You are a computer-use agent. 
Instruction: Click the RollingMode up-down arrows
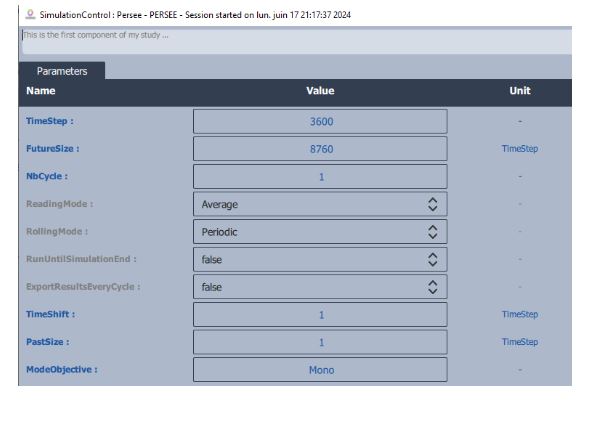click(x=432, y=232)
